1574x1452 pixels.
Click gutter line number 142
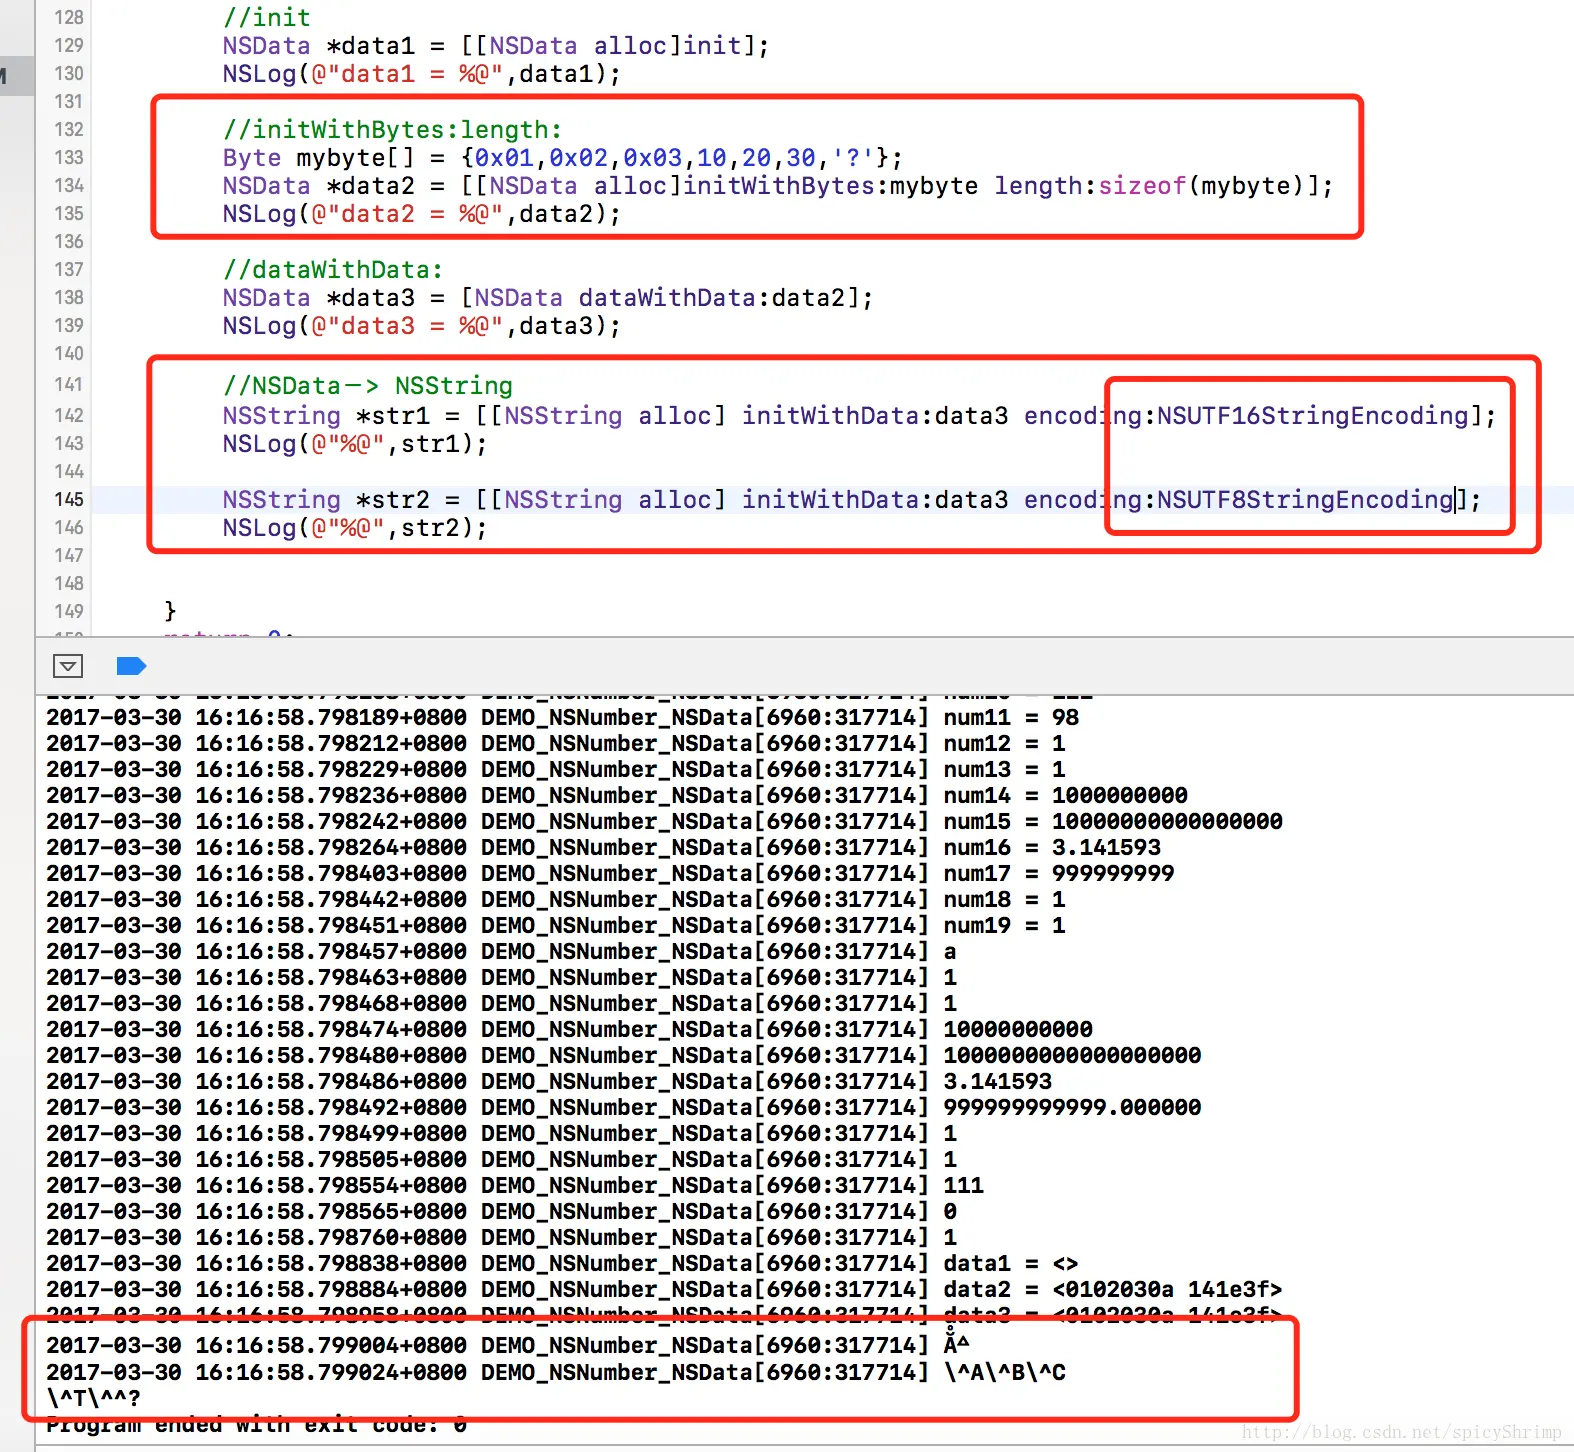click(x=69, y=415)
